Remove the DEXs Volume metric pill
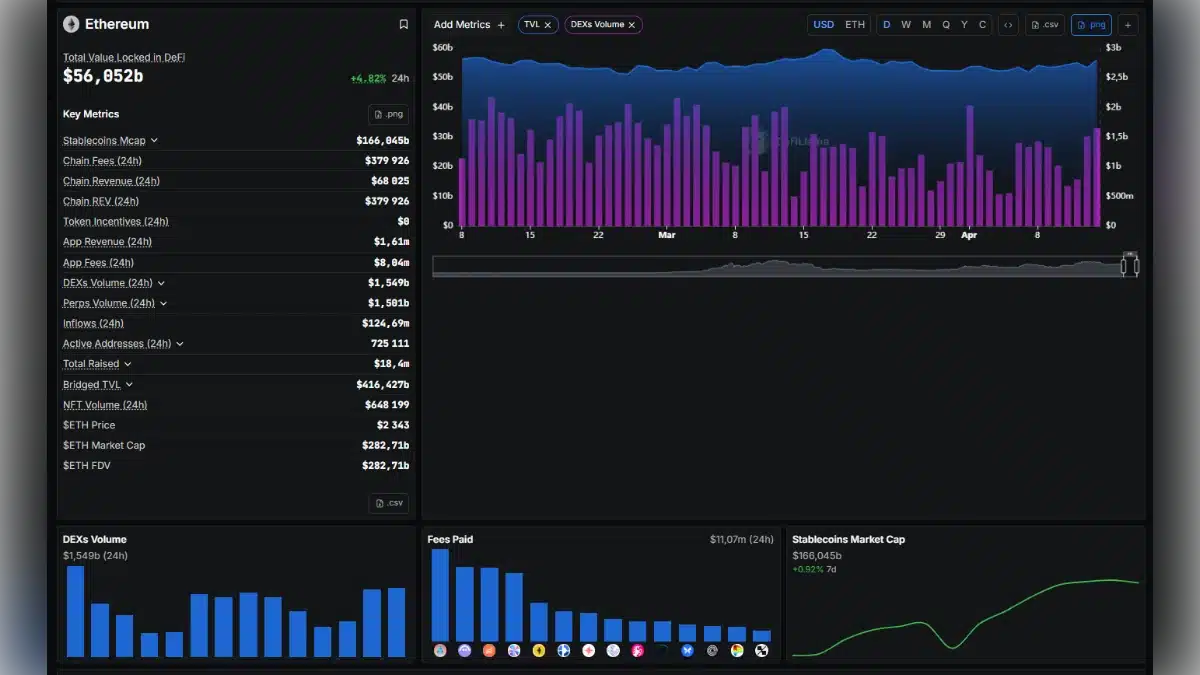This screenshot has height=675, width=1200. (x=632, y=24)
